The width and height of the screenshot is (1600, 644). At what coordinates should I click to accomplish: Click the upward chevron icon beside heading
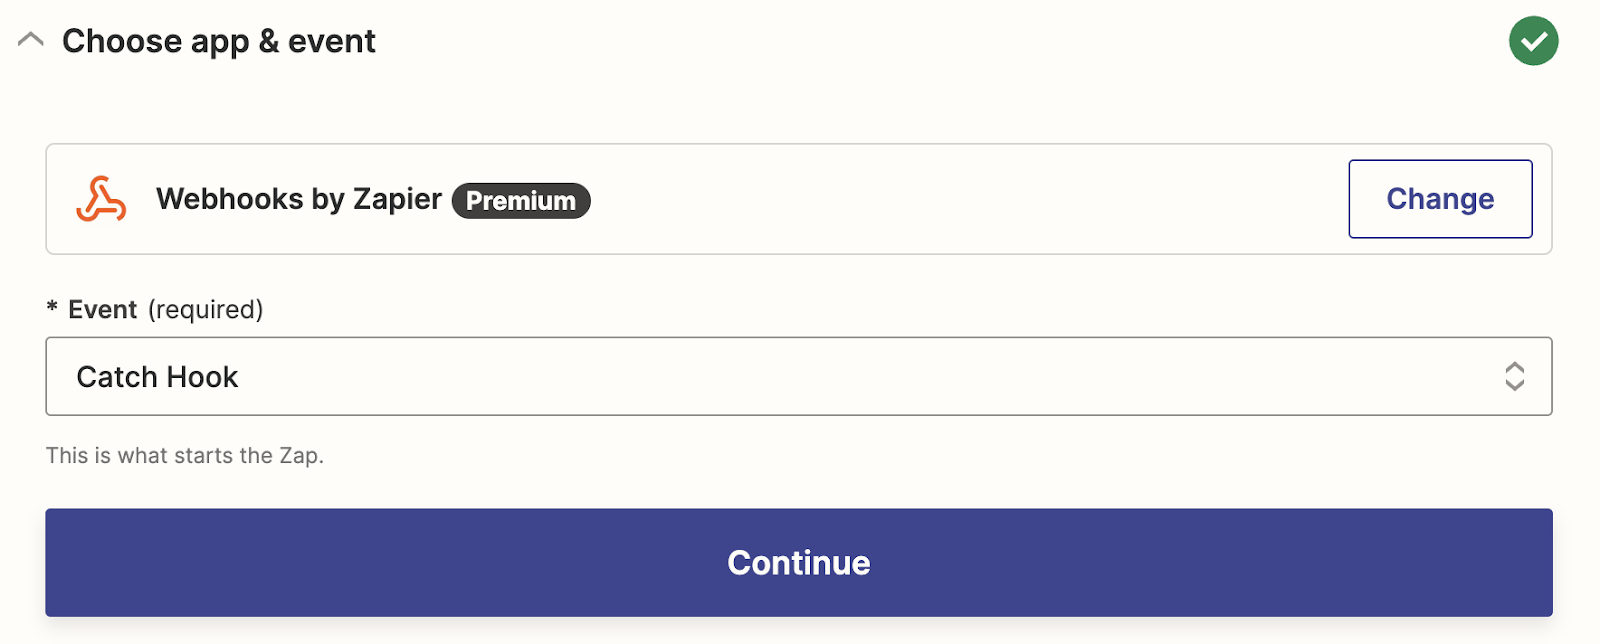click(31, 41)
